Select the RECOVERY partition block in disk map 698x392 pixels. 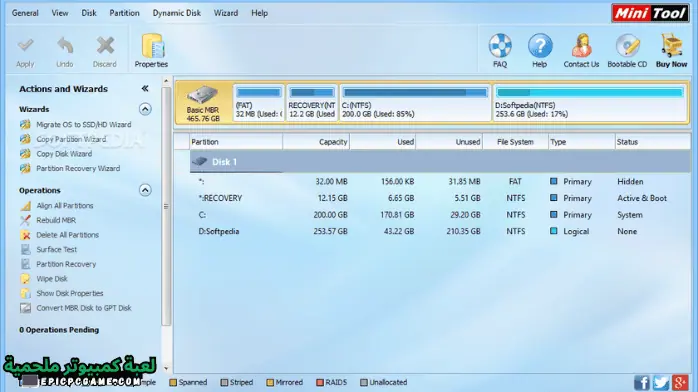(312, 103)
